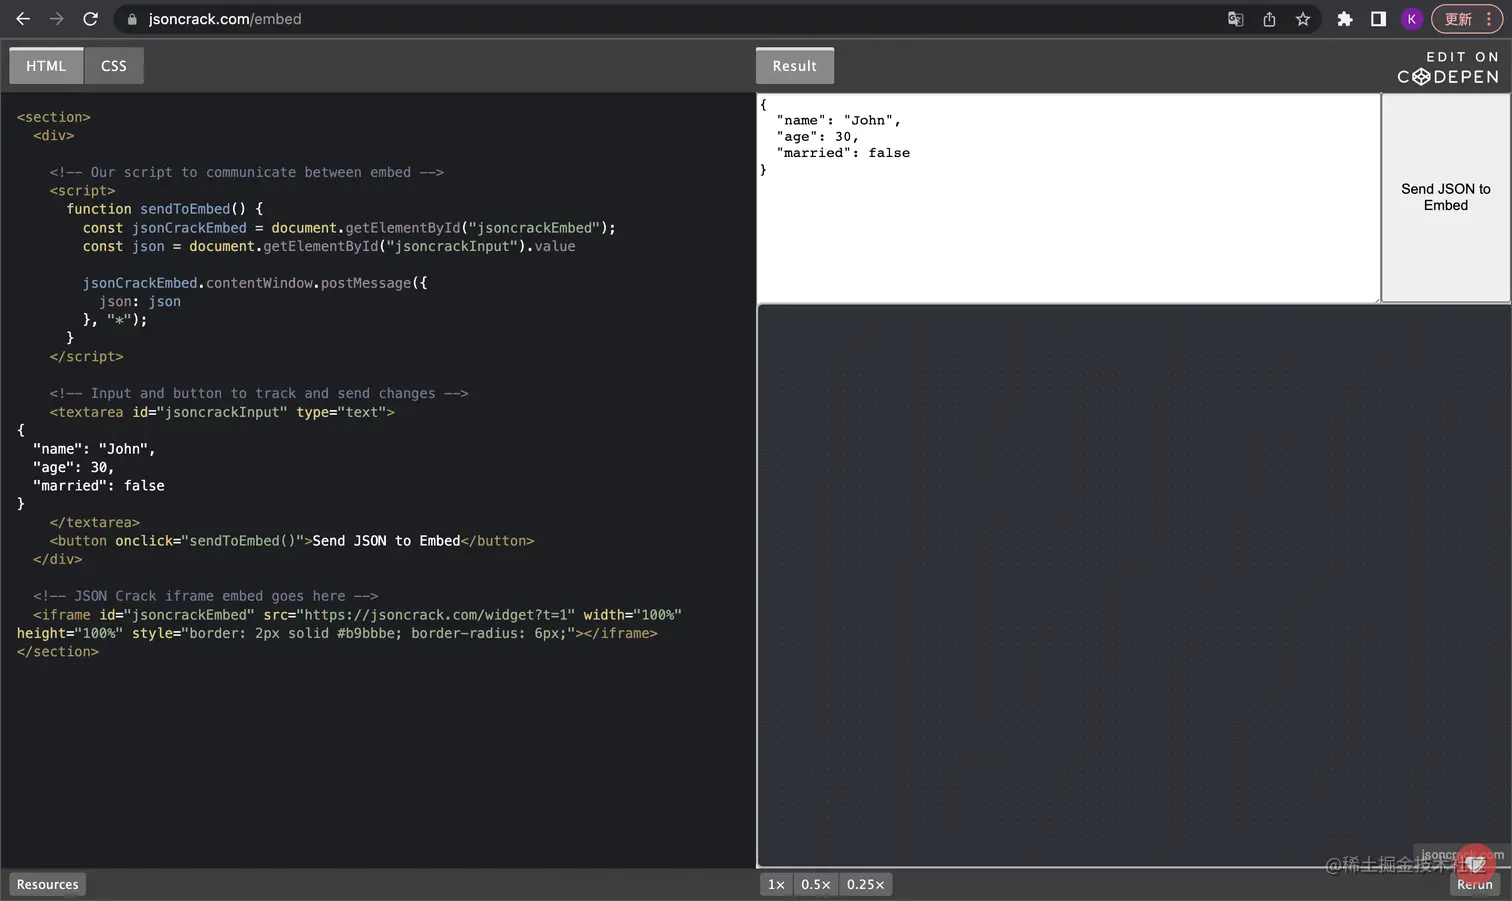Focus the JSON input textarea in Result

1068,197
